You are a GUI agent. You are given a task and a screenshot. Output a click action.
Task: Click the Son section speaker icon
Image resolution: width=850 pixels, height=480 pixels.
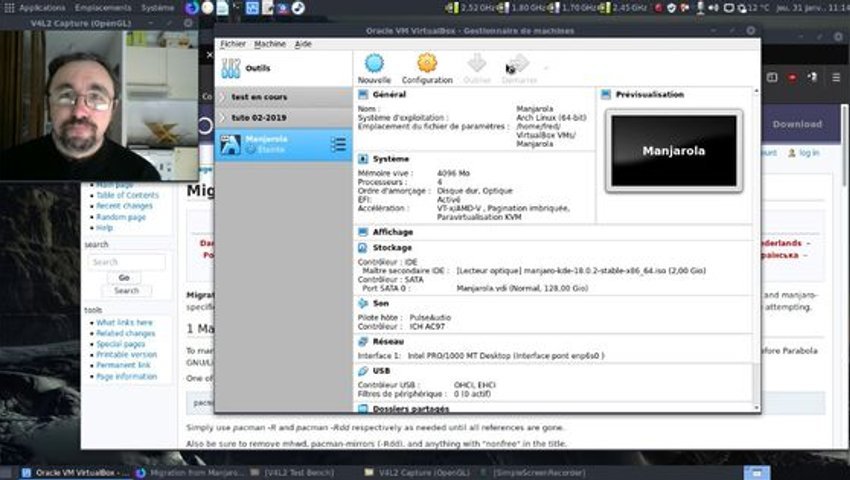tap(363, 304)
